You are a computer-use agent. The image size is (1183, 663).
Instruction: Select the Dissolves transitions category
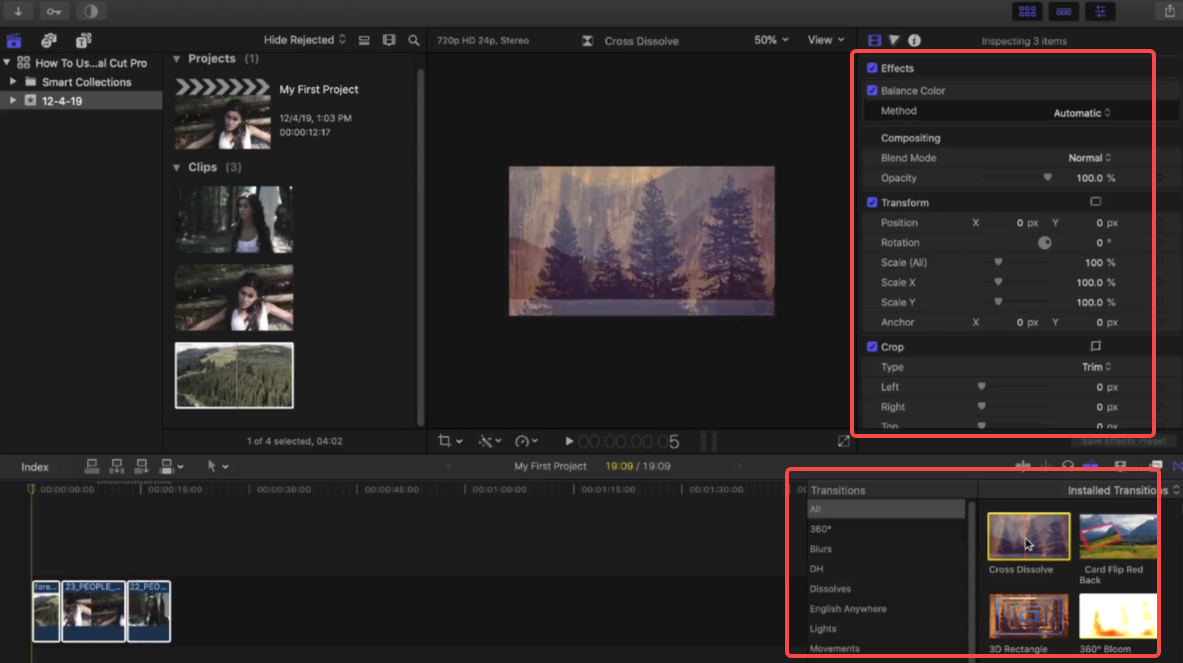pos(829,589)
